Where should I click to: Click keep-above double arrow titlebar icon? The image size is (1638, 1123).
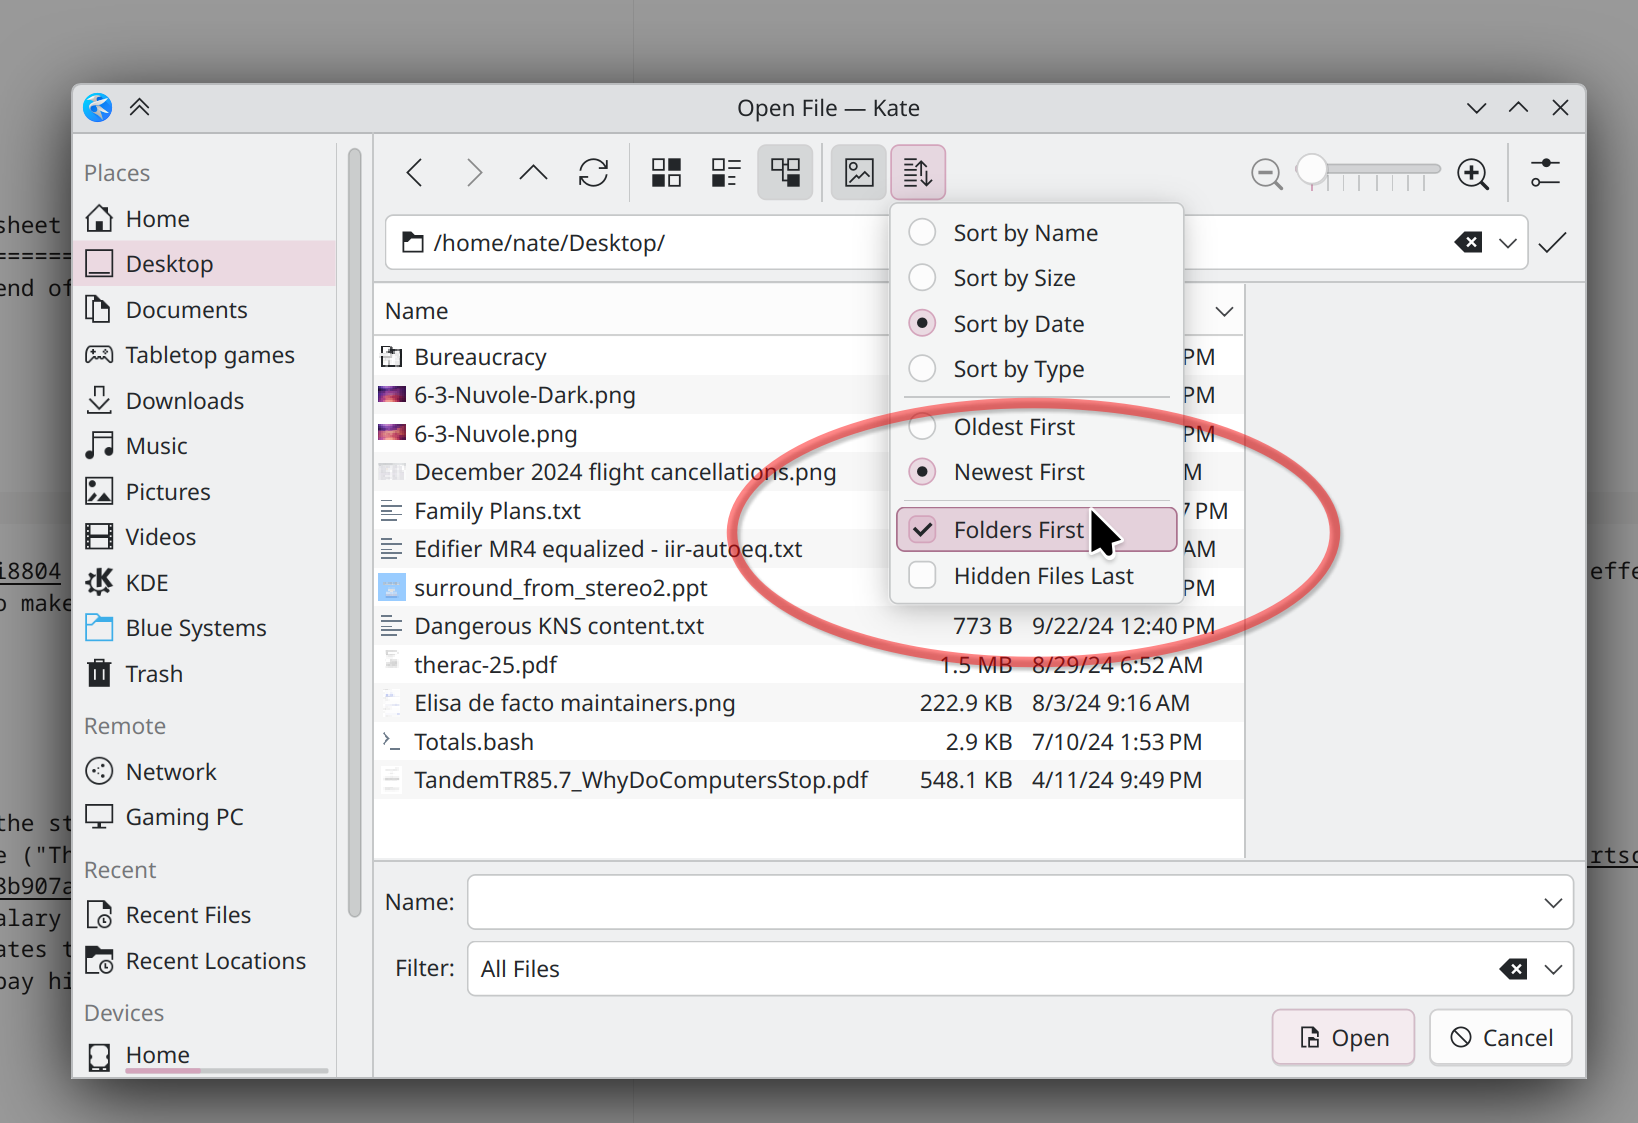140,108
